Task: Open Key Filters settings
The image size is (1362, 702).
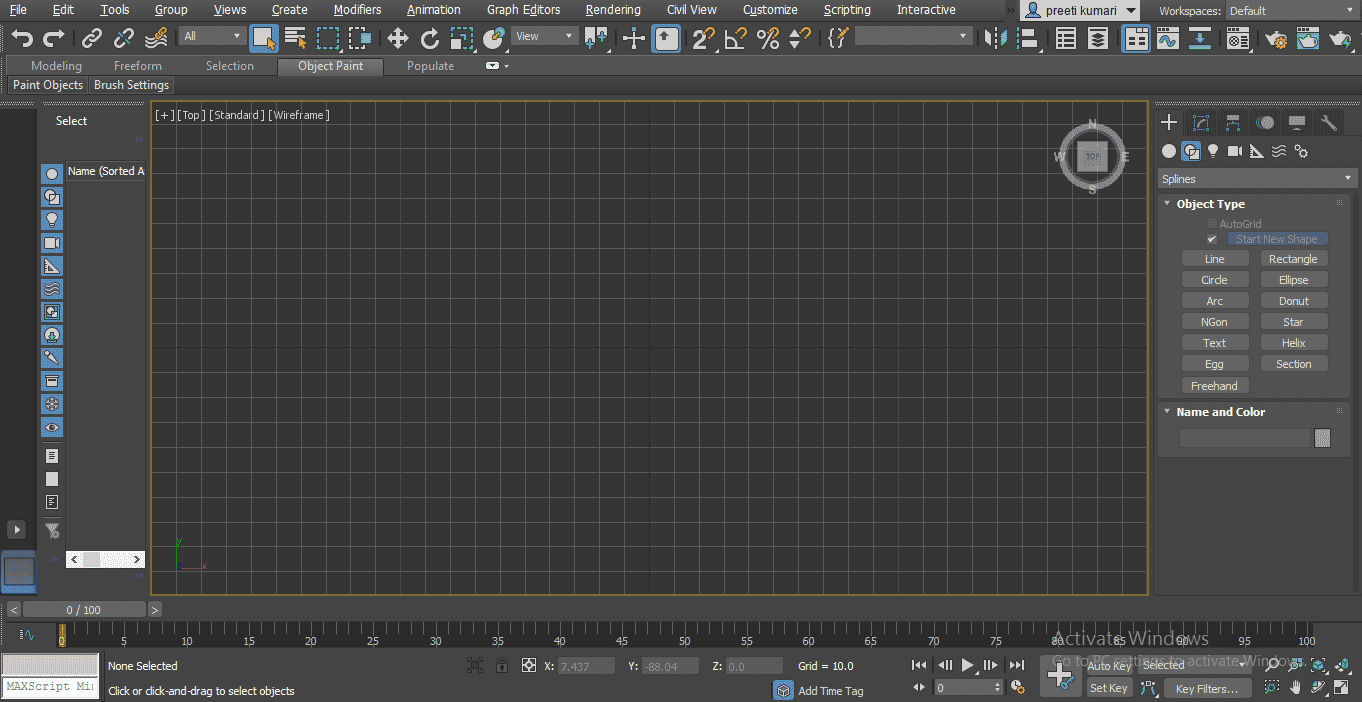Action: tap(1207, 688)
